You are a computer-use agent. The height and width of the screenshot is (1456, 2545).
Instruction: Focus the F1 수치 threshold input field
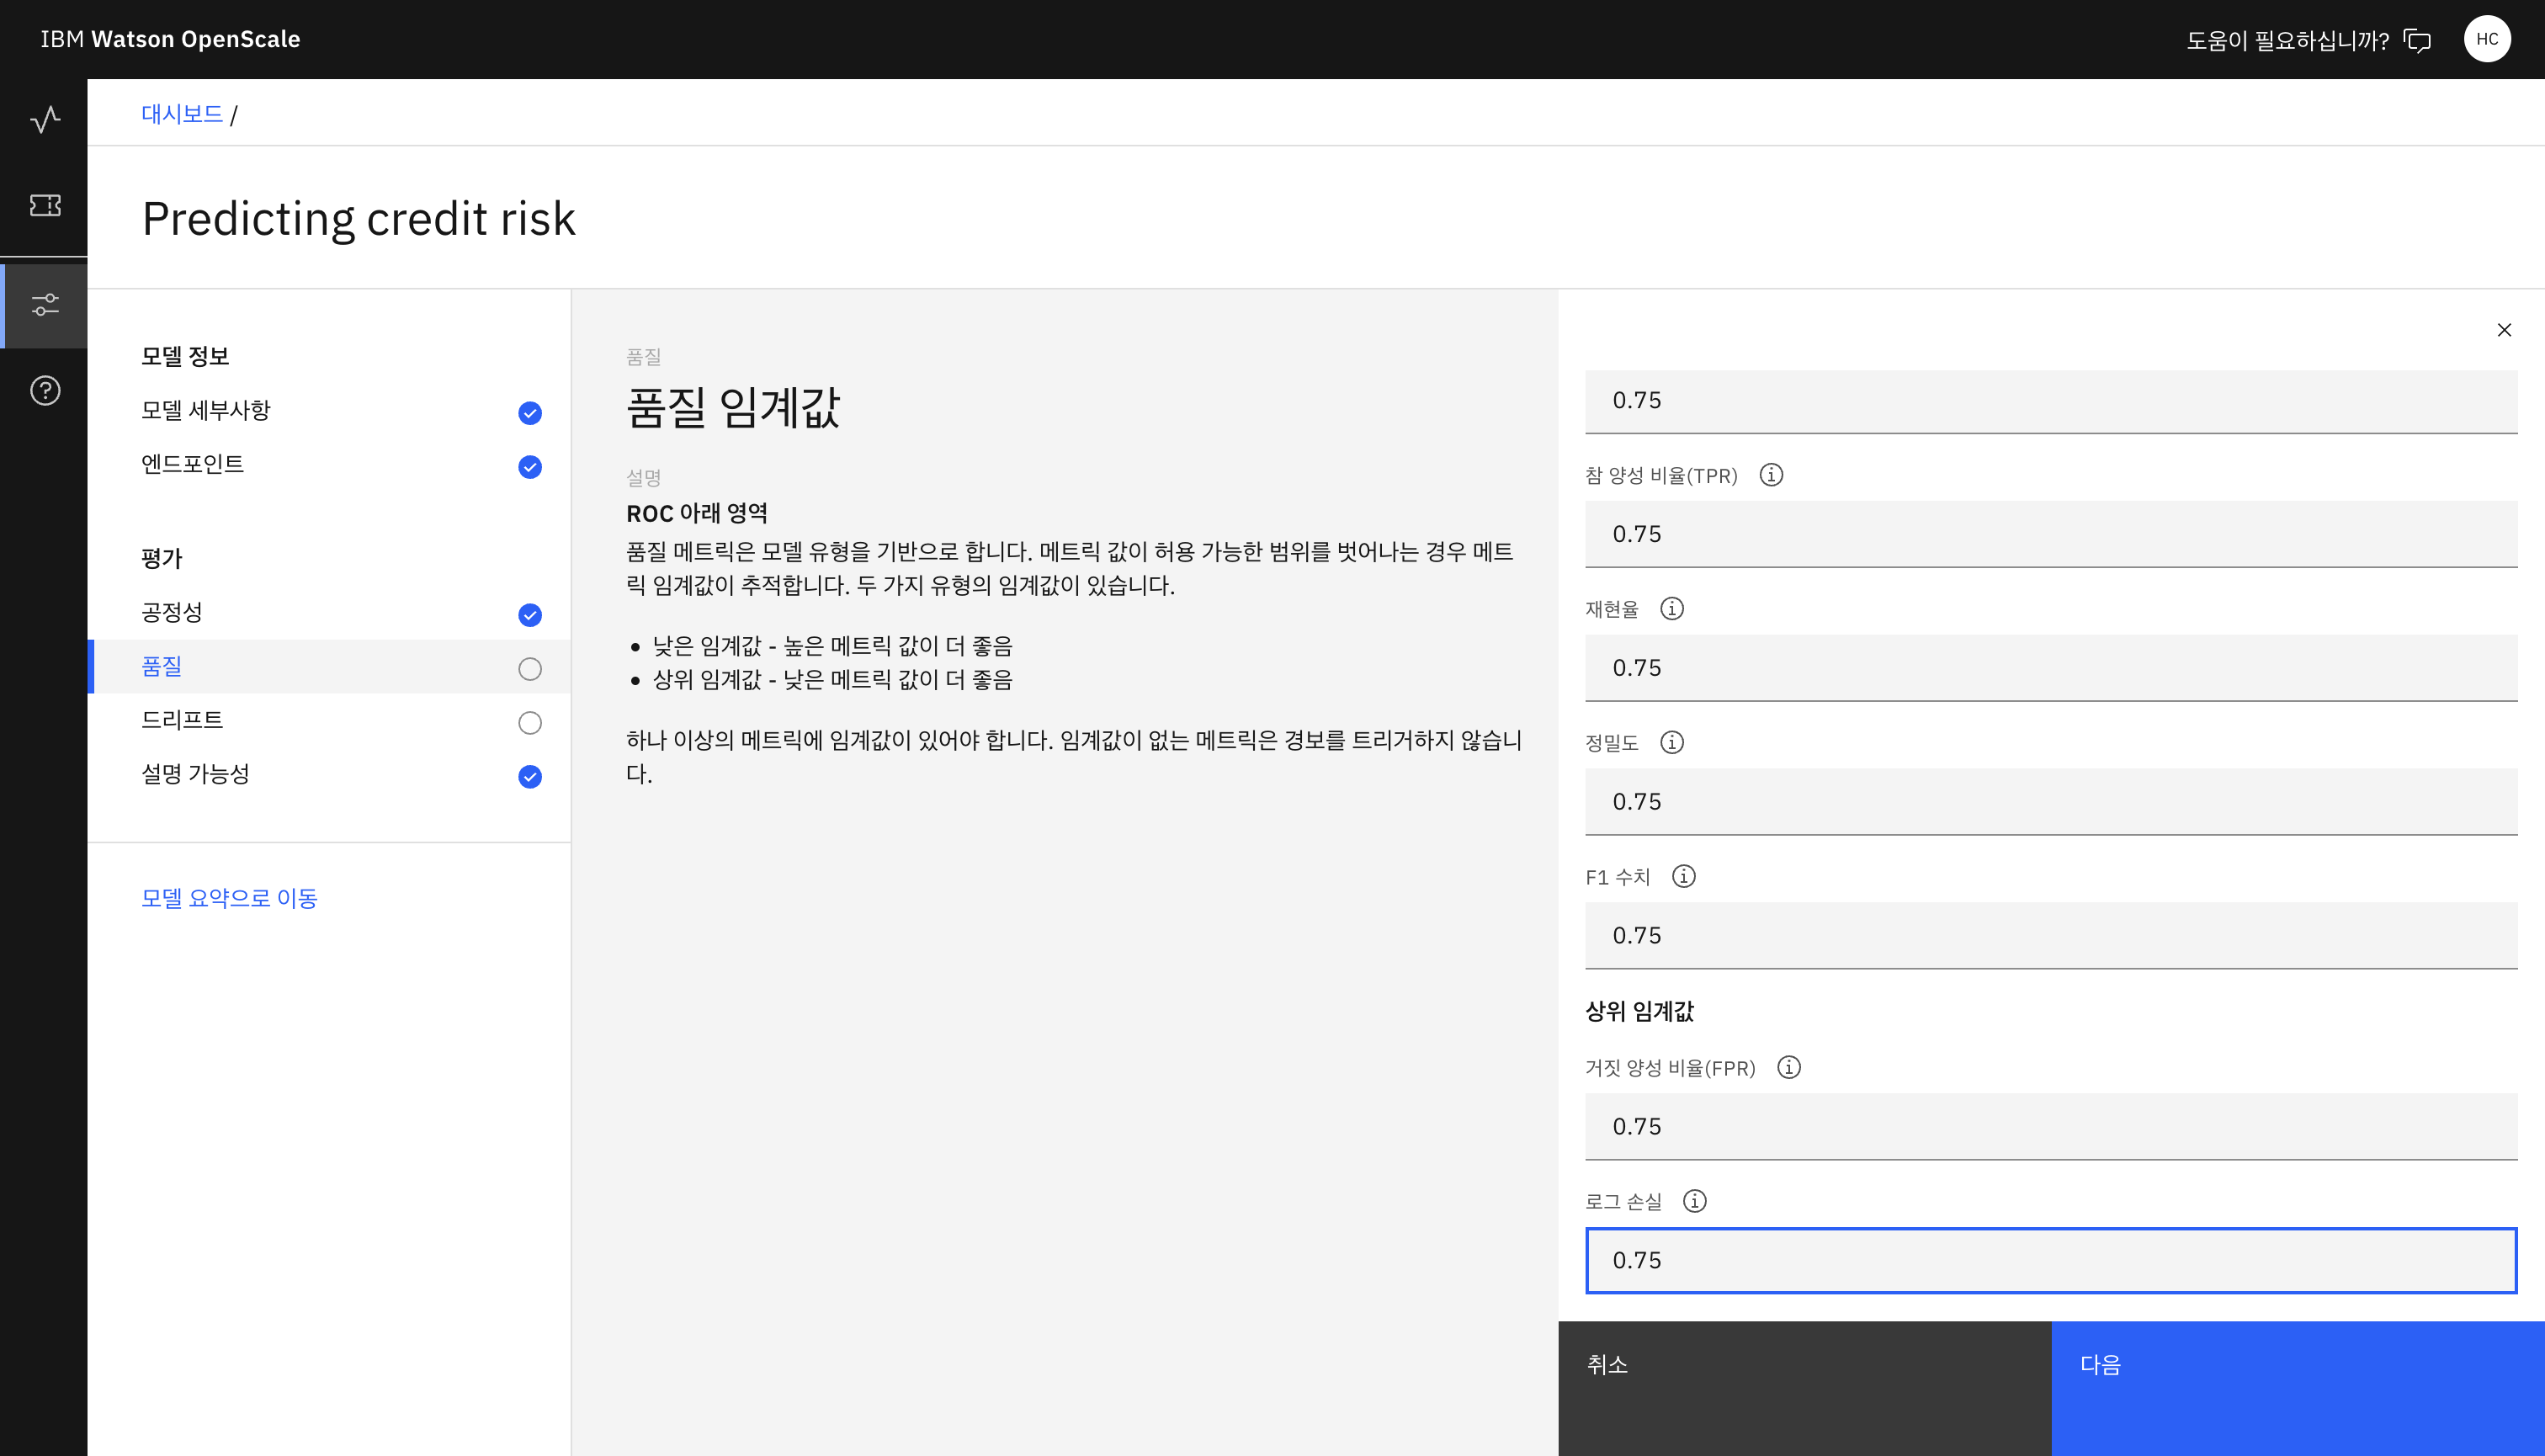pos(2050,936)
